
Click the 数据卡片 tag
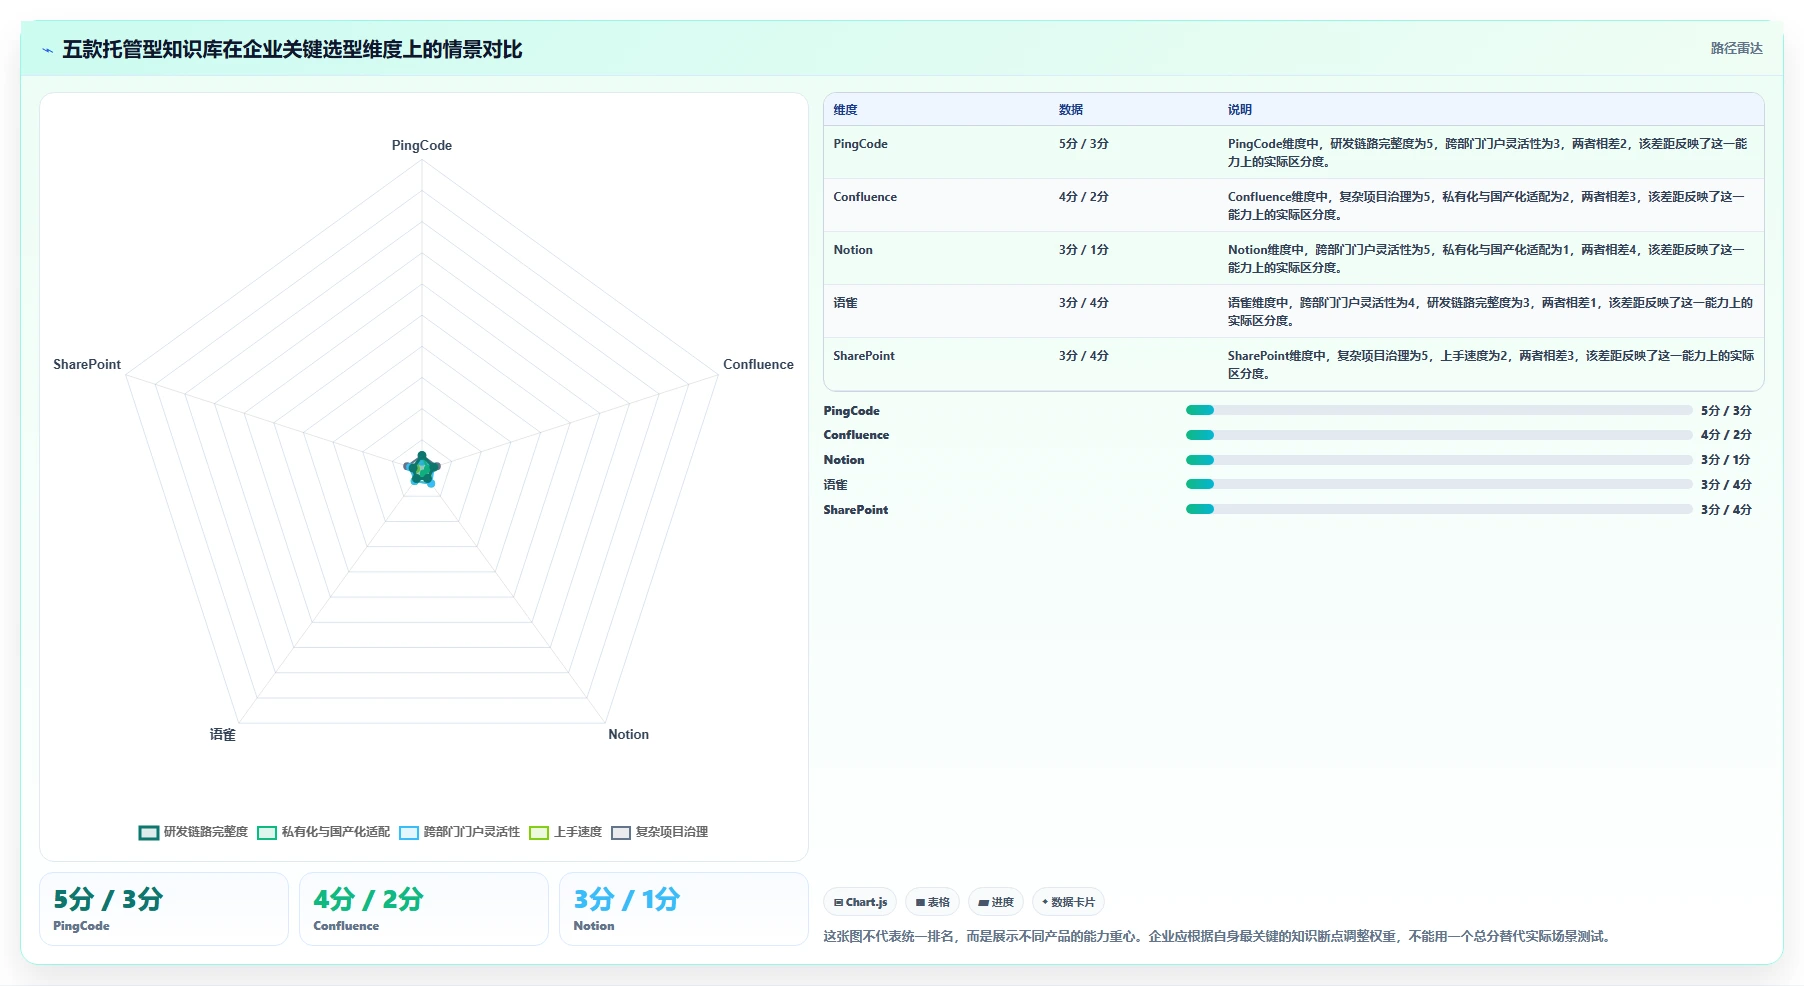(1068, 902)
